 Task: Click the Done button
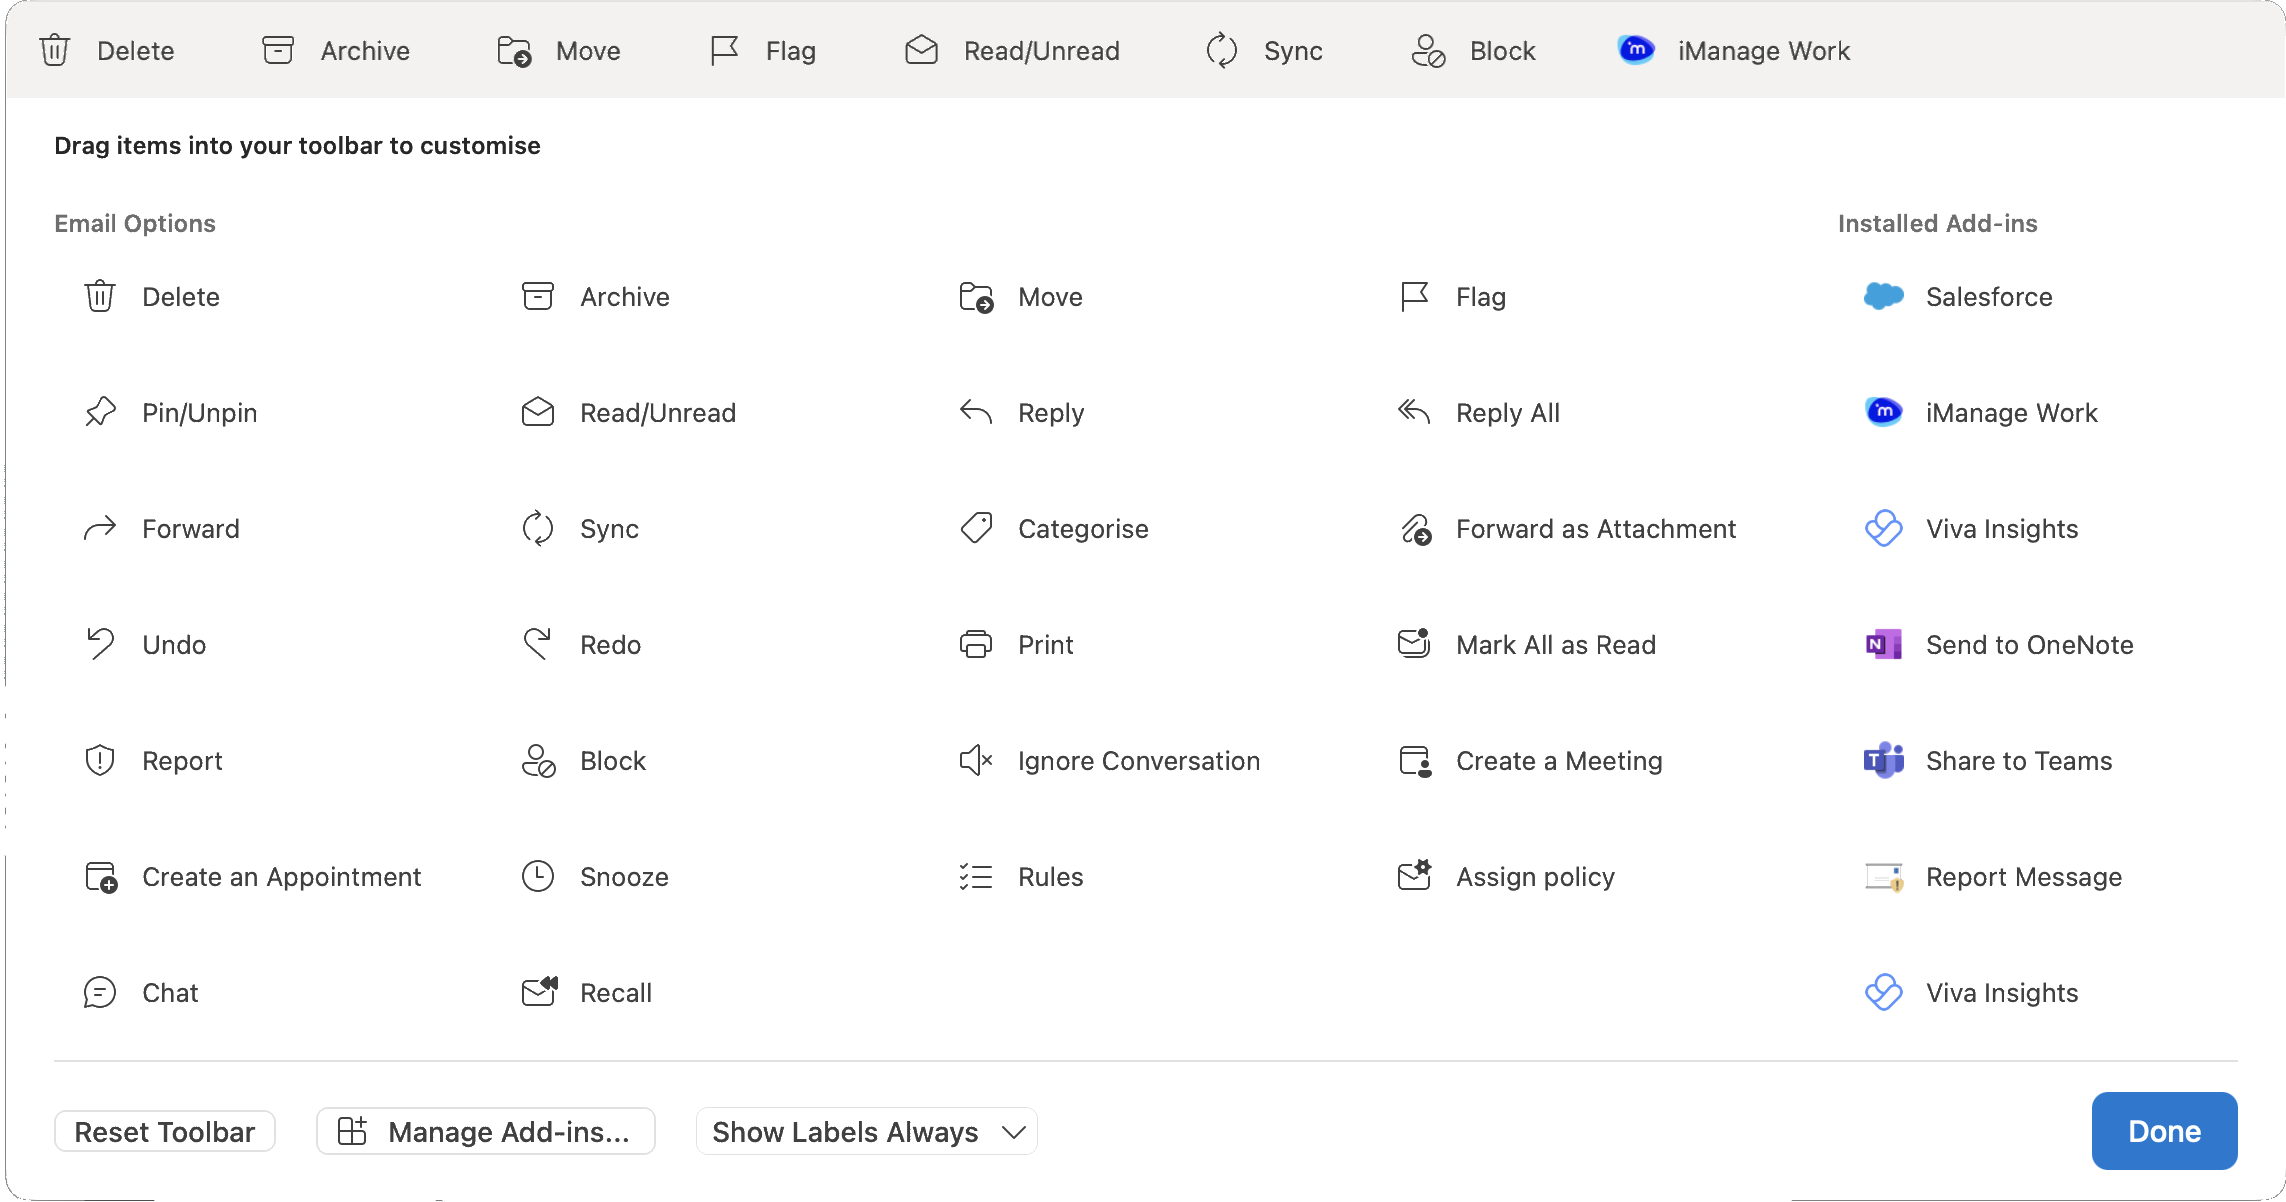tap(2164, 1131)
